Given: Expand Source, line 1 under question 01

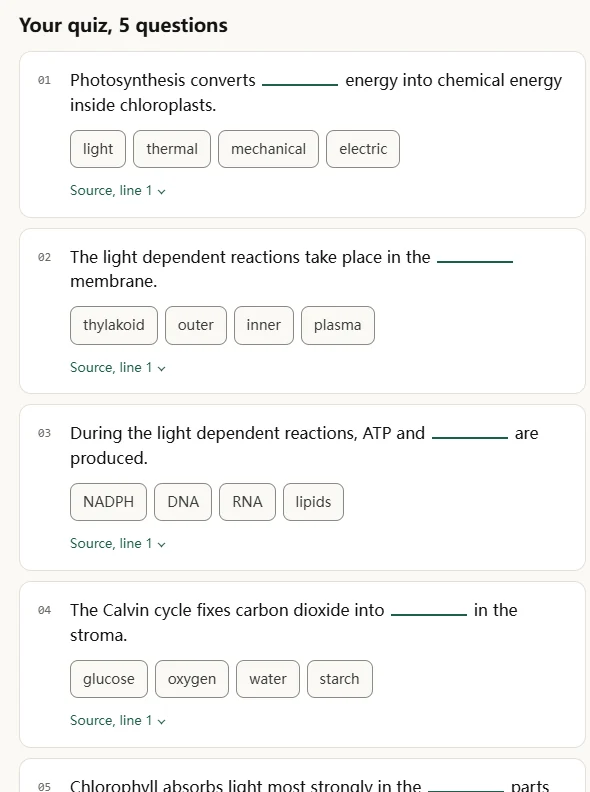Looking at the screenshot, I should 118,190.
